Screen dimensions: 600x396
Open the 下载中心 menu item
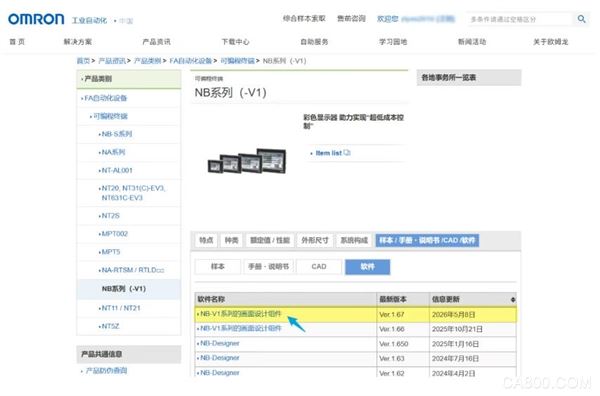tap(235, 42)
